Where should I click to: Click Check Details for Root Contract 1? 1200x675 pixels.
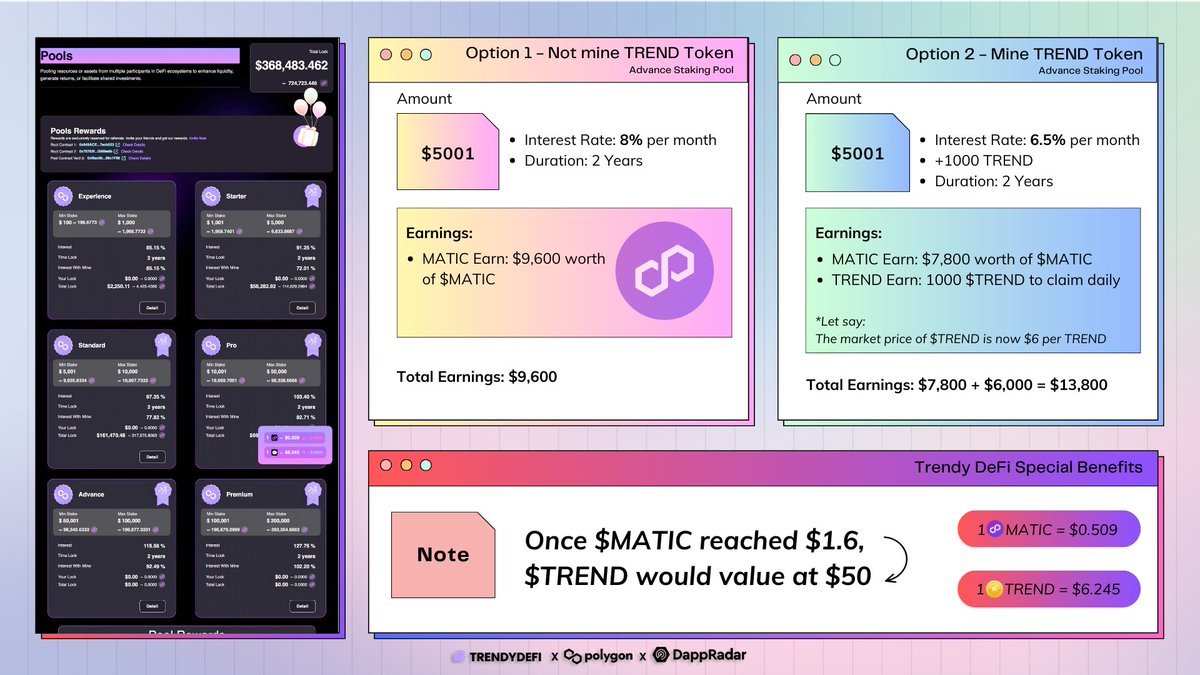[x=134, y=144]
